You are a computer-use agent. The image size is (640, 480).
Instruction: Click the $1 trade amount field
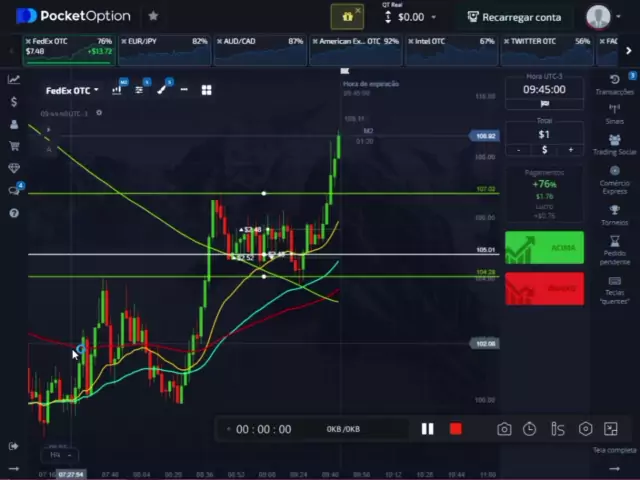544,134
